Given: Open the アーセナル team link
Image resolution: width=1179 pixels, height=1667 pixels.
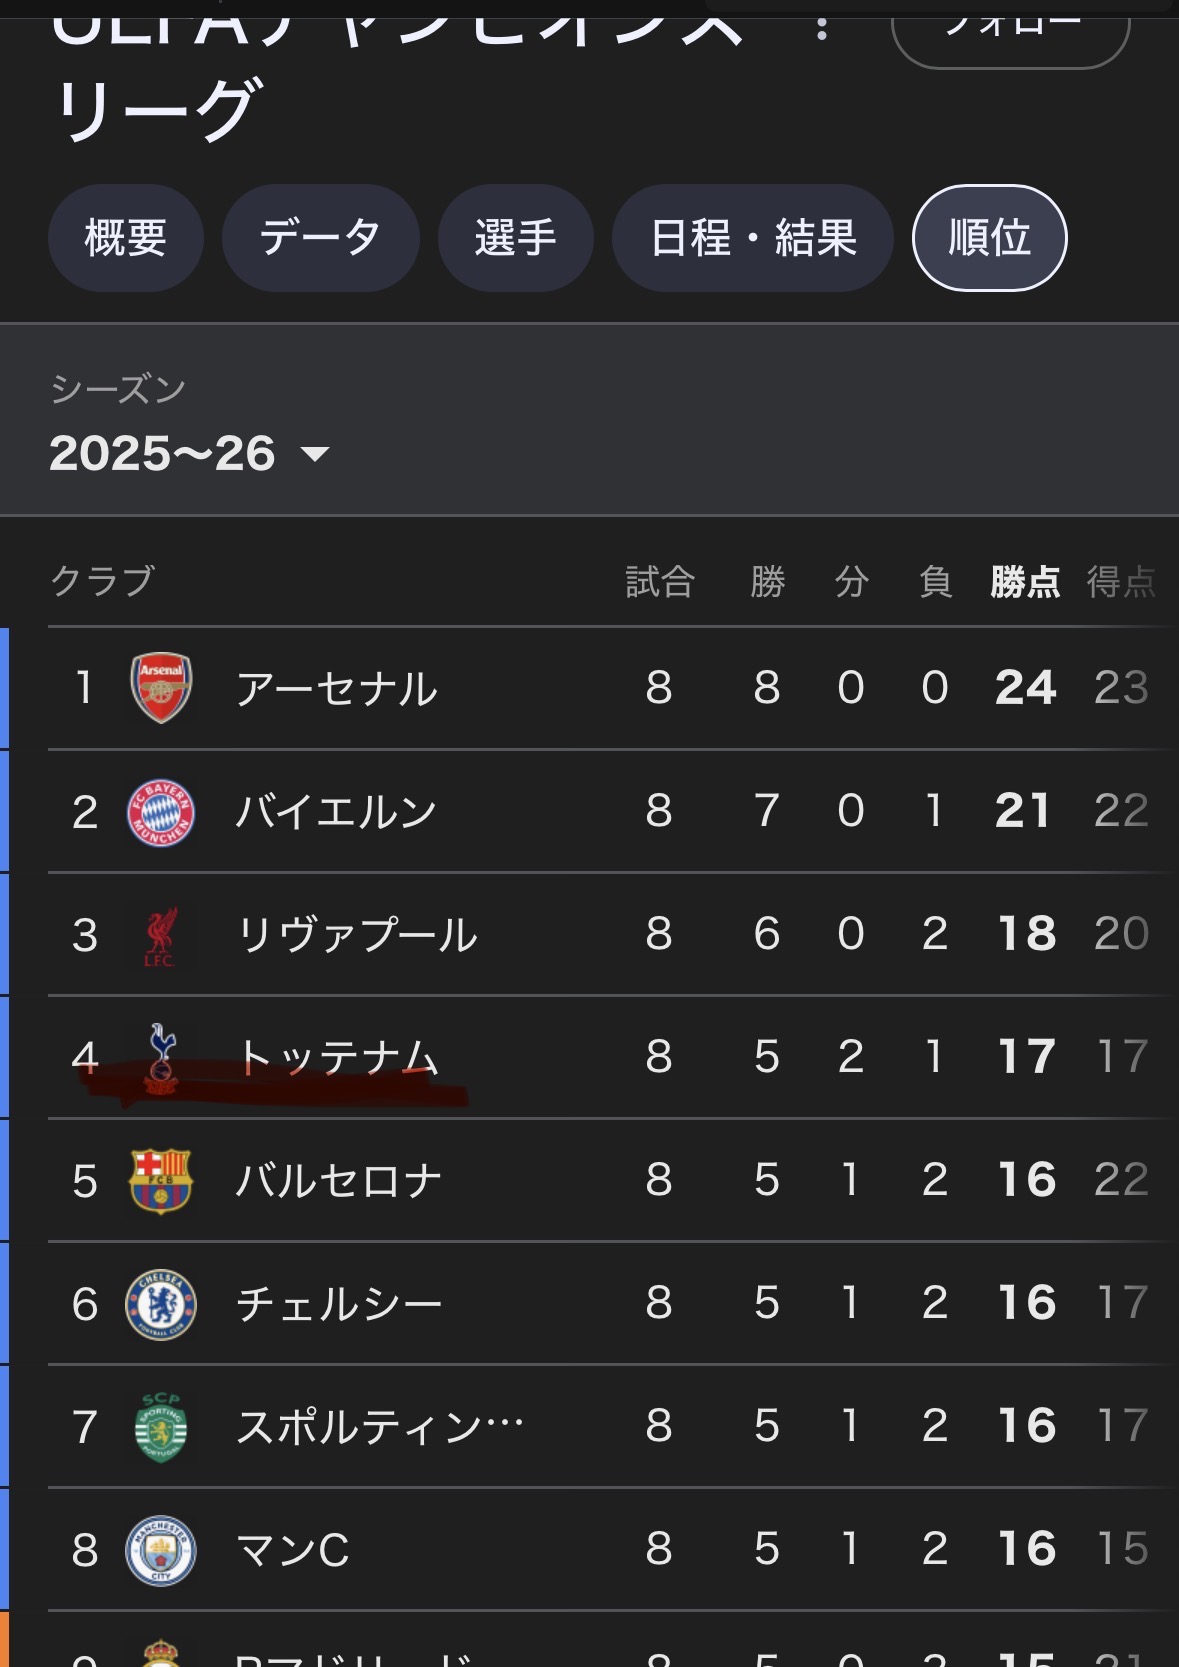Looking at the screenshot, I should coord(336,688).
